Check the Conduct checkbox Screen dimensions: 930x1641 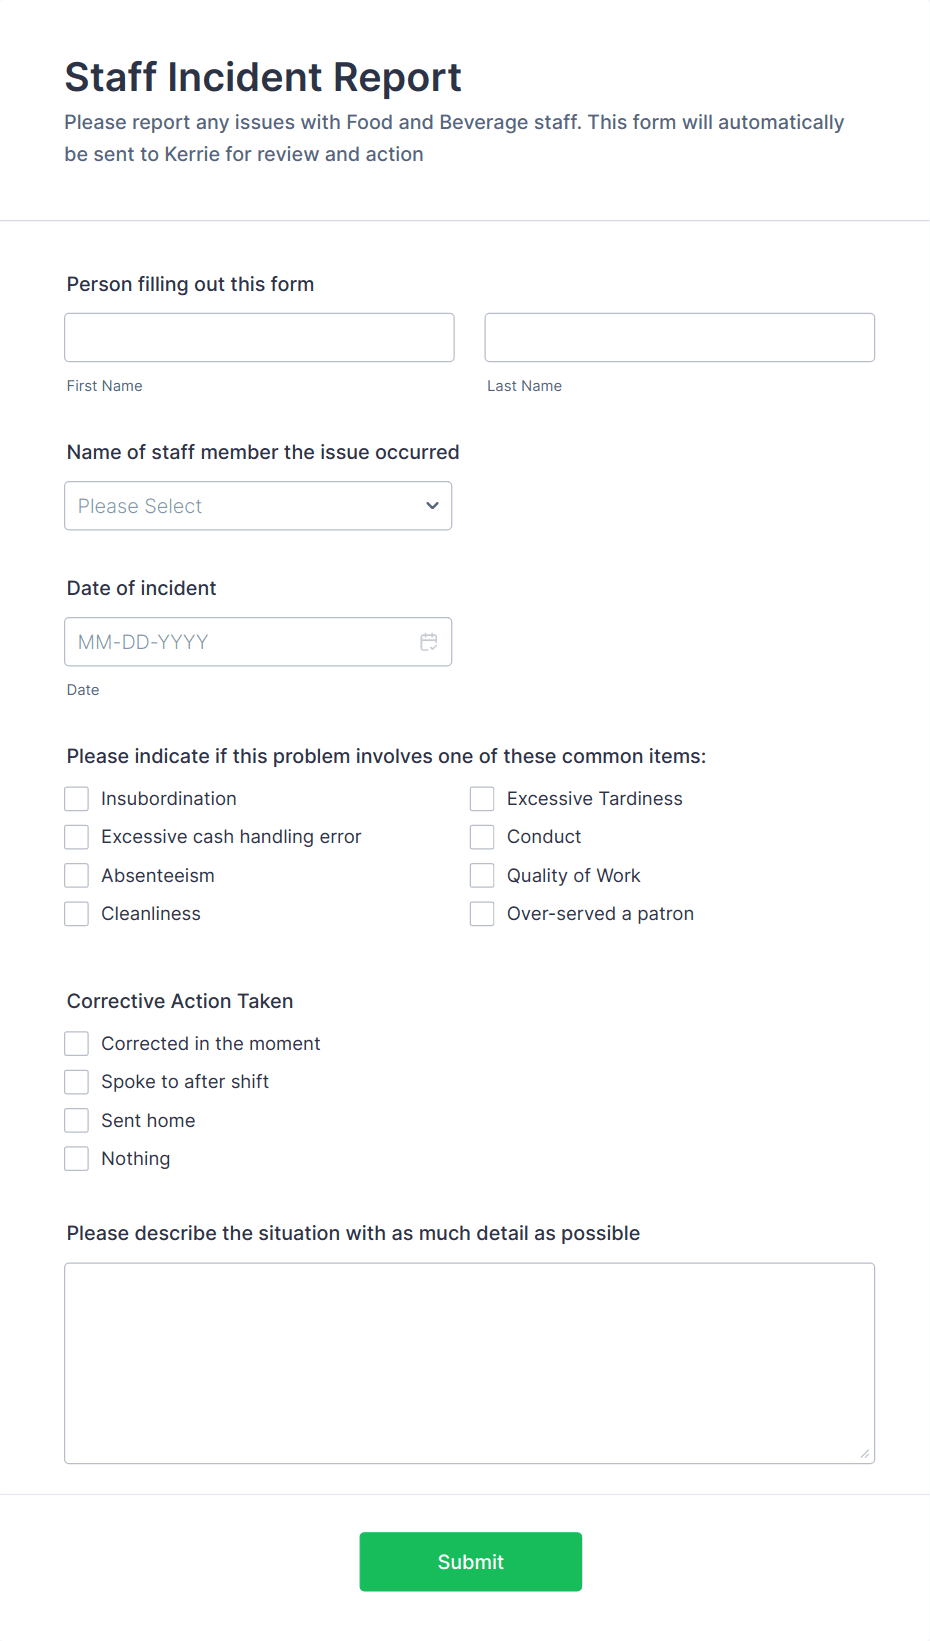482,836
